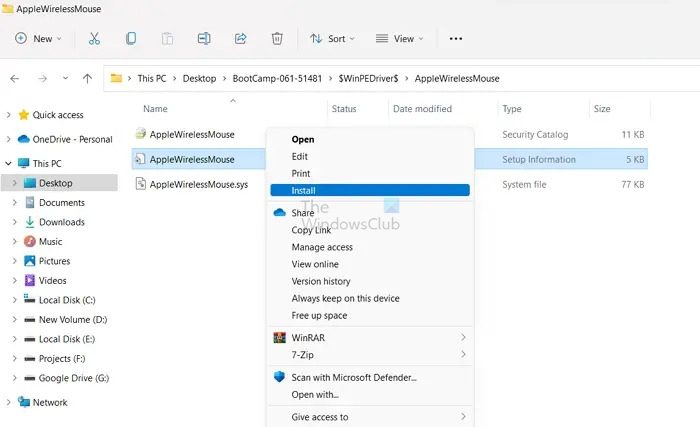Image resolution: width=700 pixels, height=427 pixels.
Task: Open the Sort dropdown menu
Action: [x=332, y=39]
